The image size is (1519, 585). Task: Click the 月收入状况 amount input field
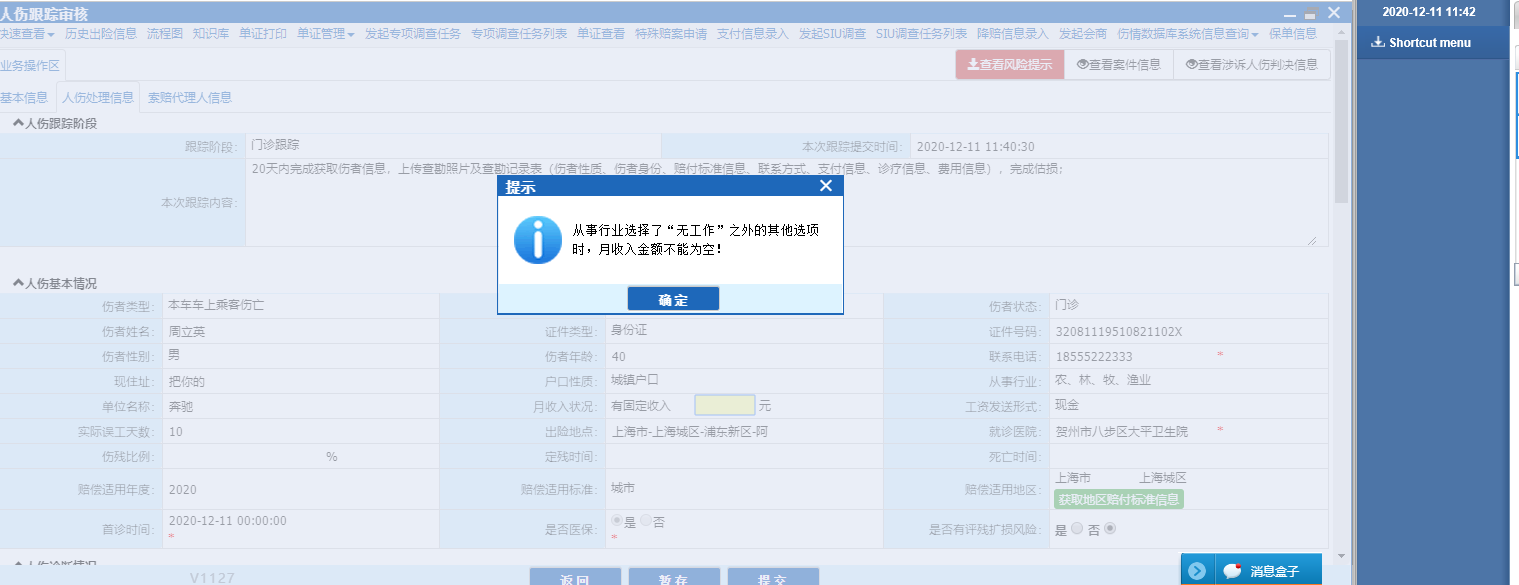click(725, 405)
